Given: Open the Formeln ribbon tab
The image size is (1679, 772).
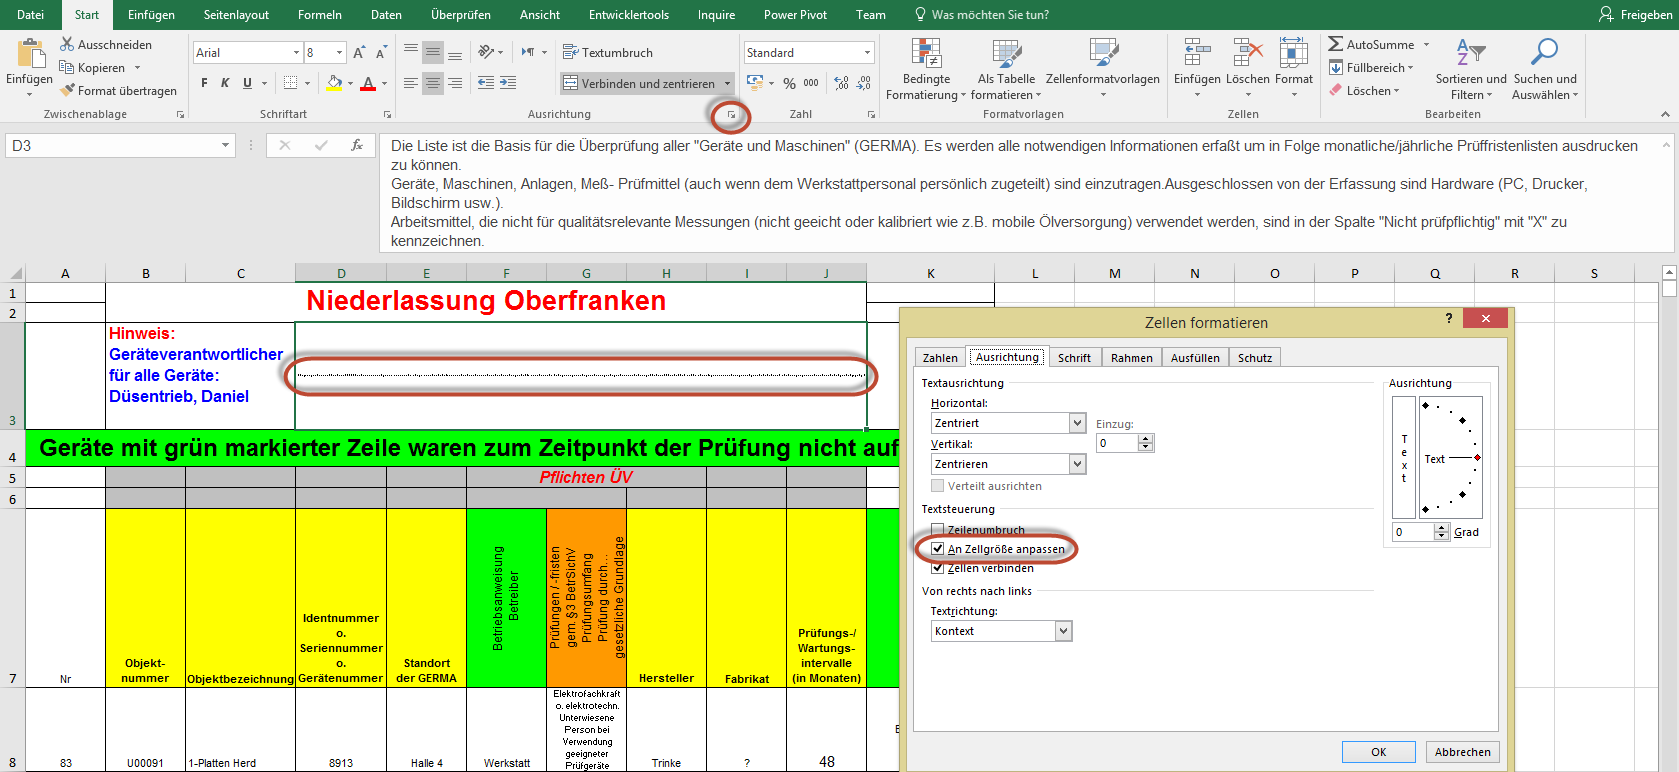Looking at the screenshot, I should click(x=319, y=15).
